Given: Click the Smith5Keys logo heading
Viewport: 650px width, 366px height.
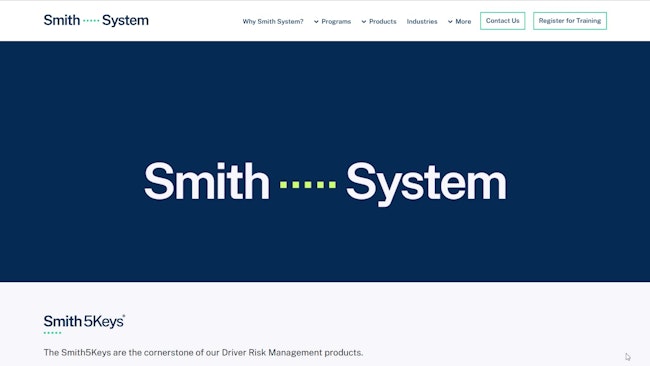Looking at the screenshot, I should click(x=84, y=324).
